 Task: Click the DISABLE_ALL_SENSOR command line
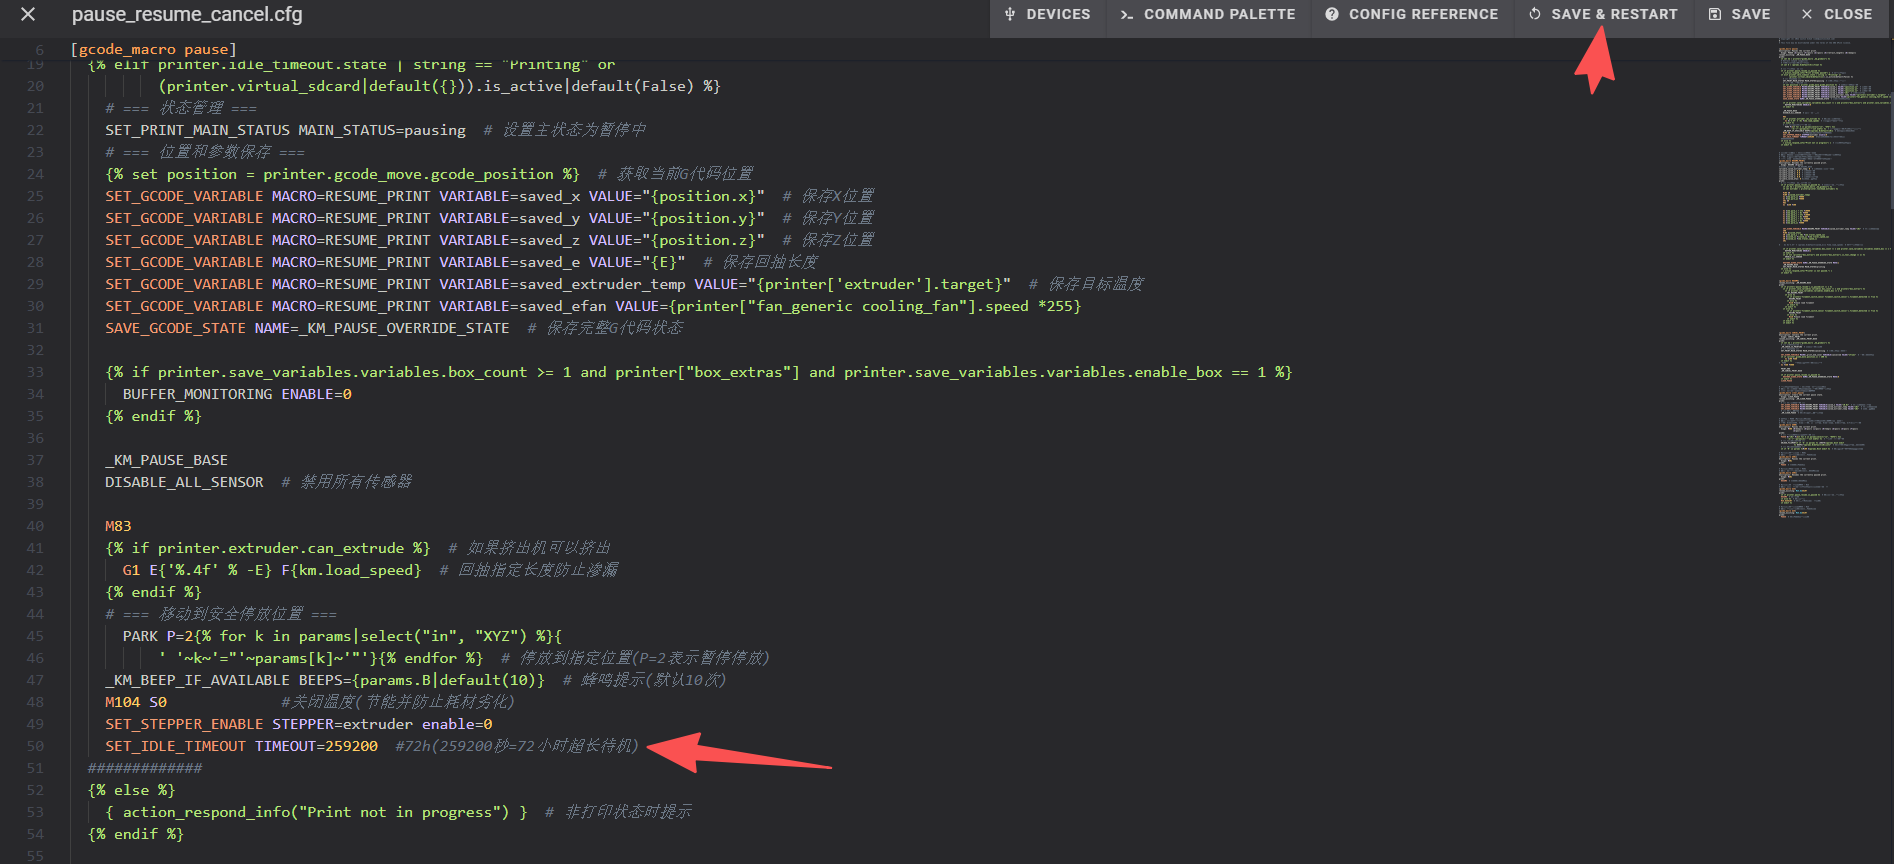click(184, 482)
